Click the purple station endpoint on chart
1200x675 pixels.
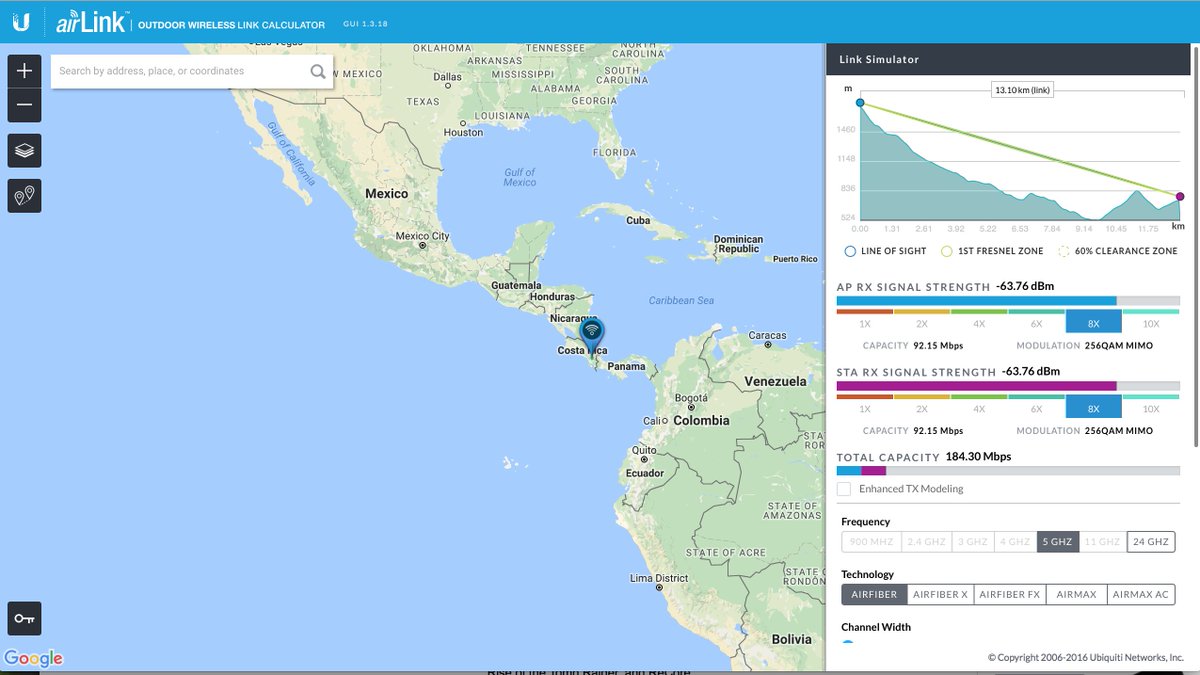click(1180, 197)
